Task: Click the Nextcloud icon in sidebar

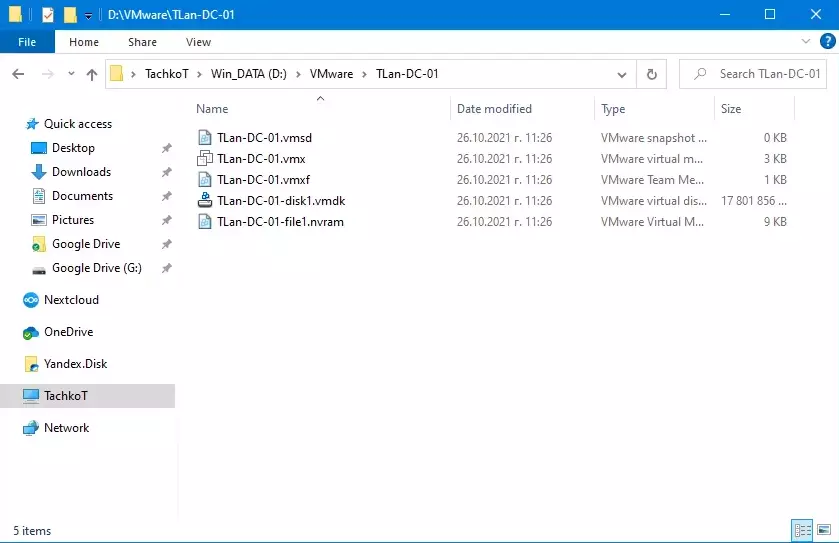Action: 31,300
